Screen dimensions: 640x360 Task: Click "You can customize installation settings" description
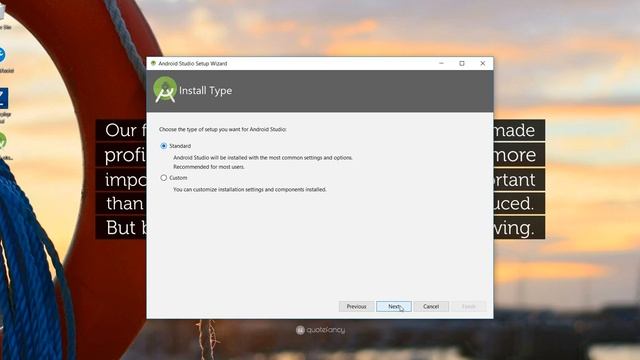click(x=250, y=189)
